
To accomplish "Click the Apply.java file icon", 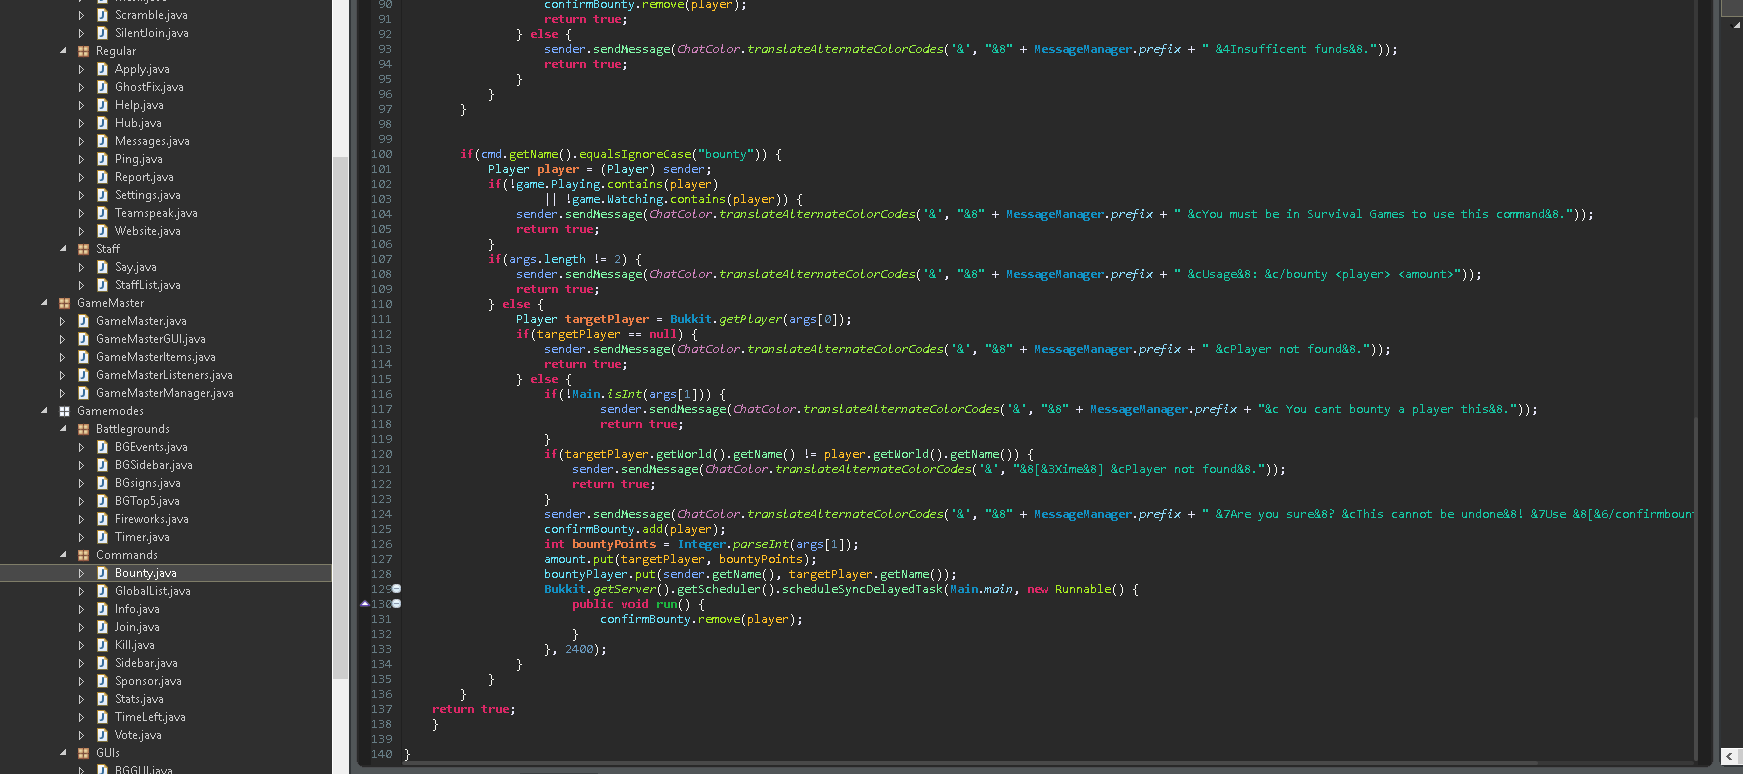I will 102,69.
